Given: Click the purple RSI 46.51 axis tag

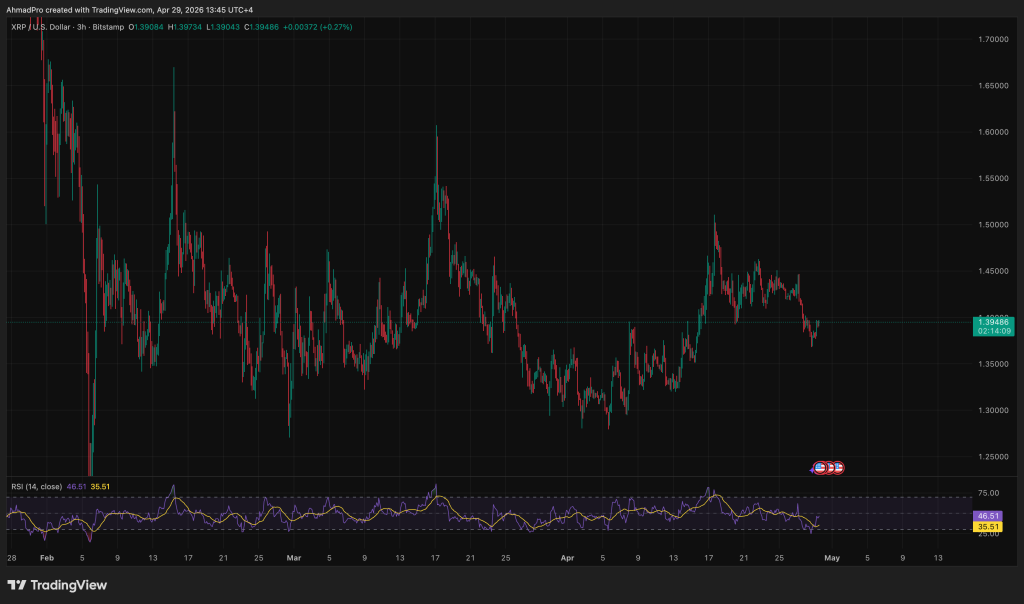Looking at the screenshot, I should pos(987,516).
